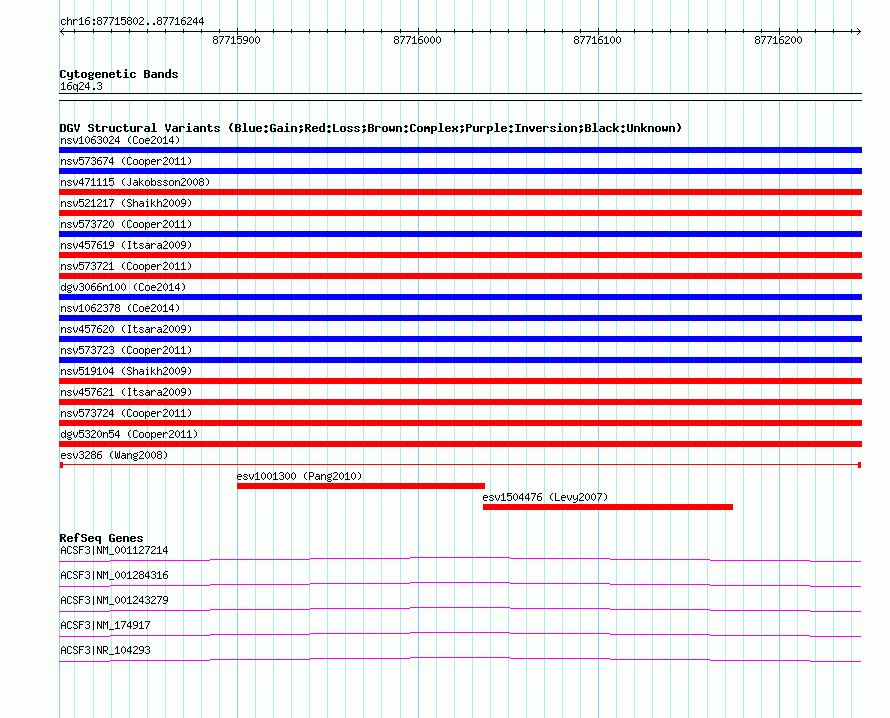This screenshot has height=718, width=890.
Task: Open nsv1062378 (Coe2014) variant label
Action: 120,308
